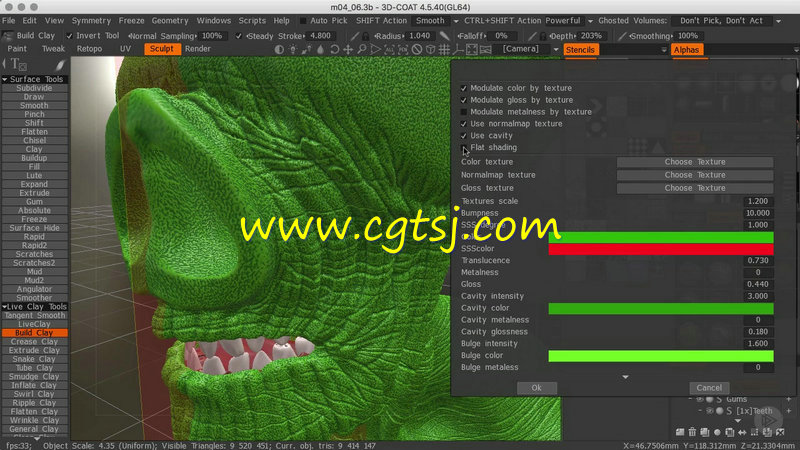Viewport: 800px width, 450px height.
Task: Open the Geometry menu
Action: [170, 21]
